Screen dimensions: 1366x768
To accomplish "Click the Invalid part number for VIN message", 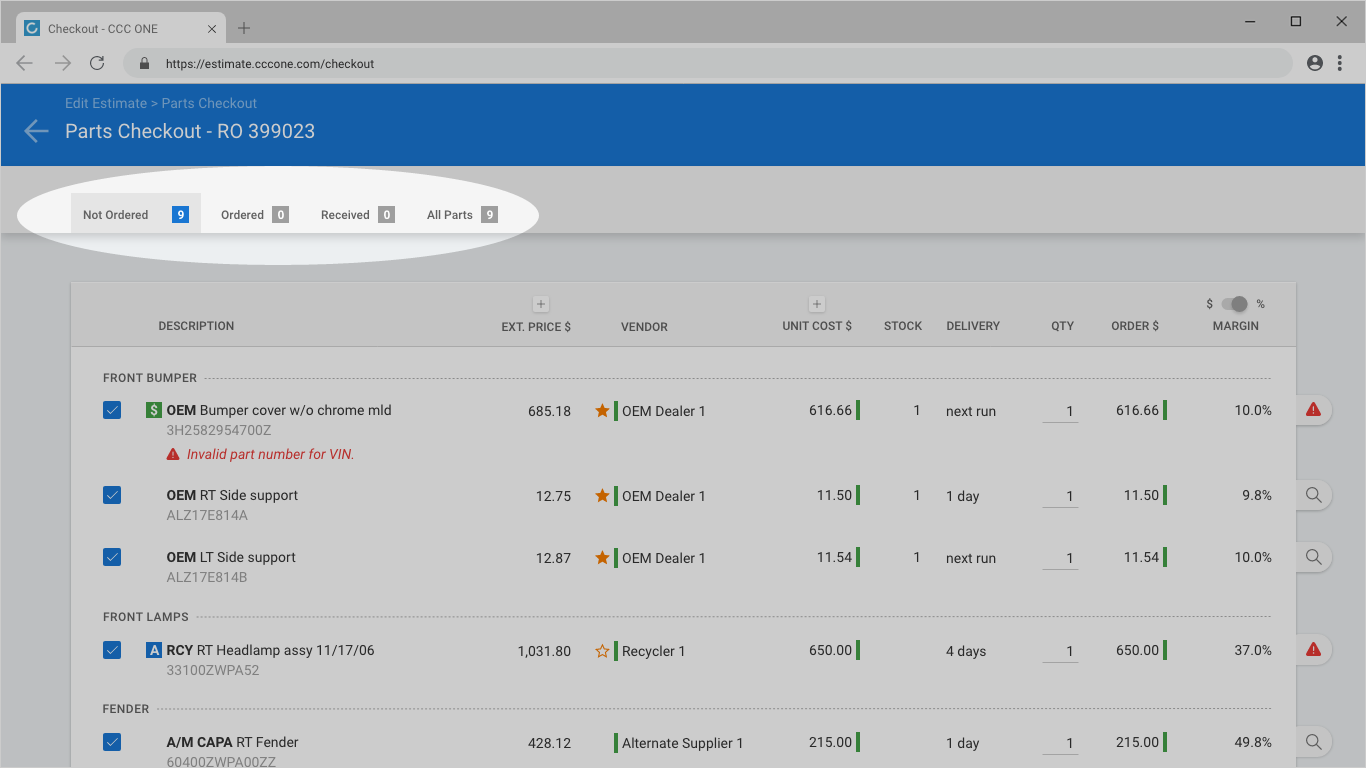I will [270, 454].
